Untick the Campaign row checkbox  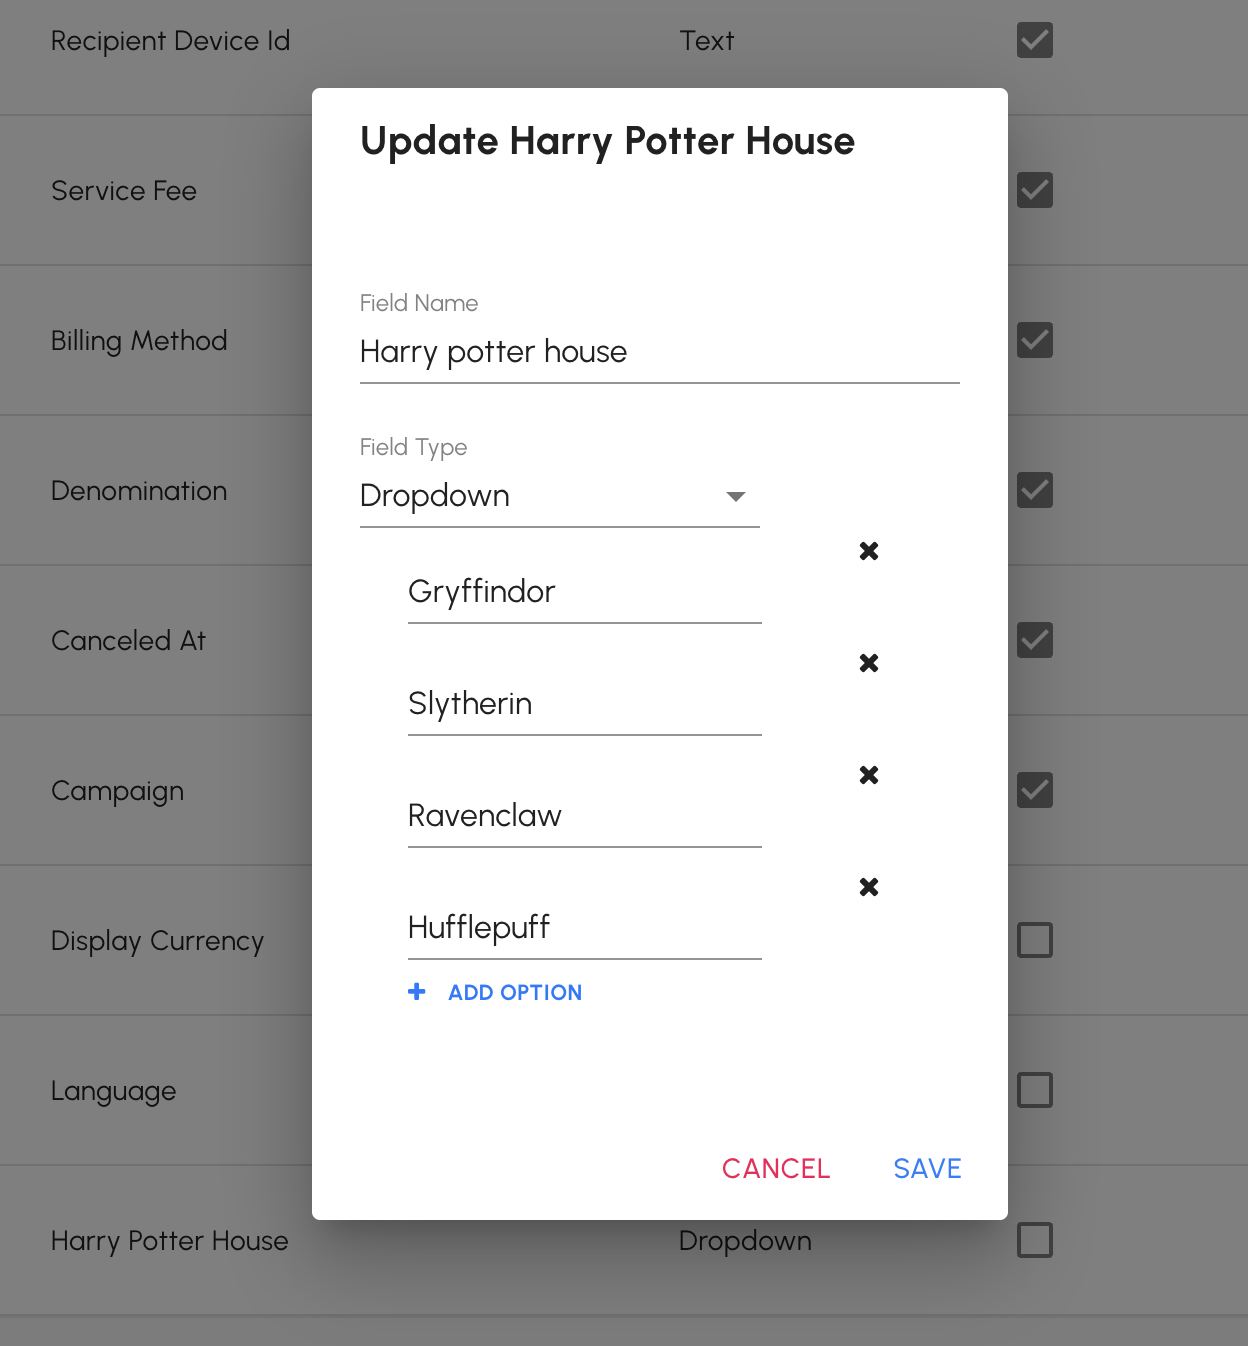point(1035,790)
